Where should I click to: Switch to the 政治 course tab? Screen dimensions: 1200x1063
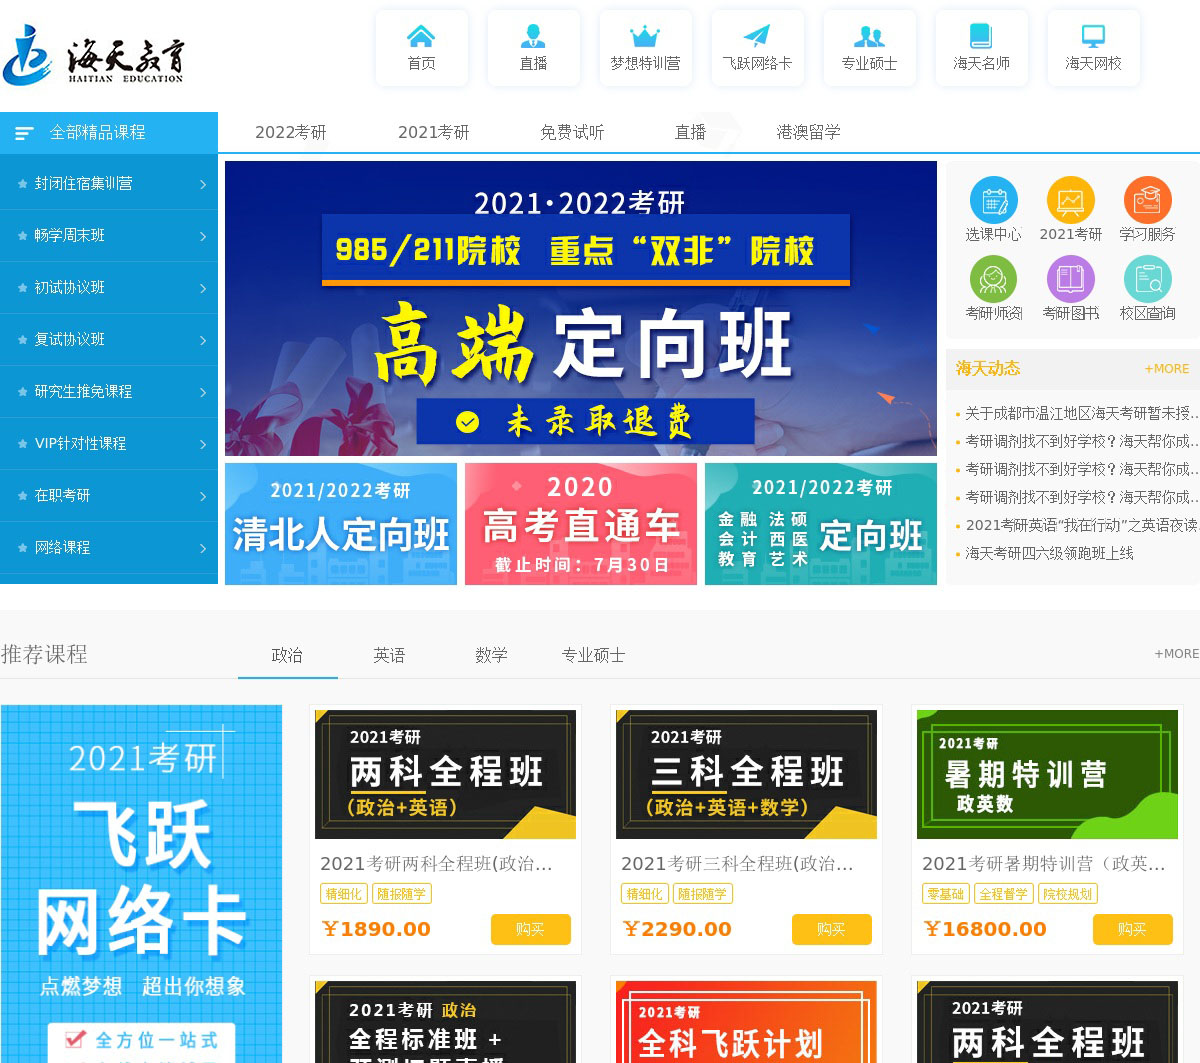(x=287, y=655)
